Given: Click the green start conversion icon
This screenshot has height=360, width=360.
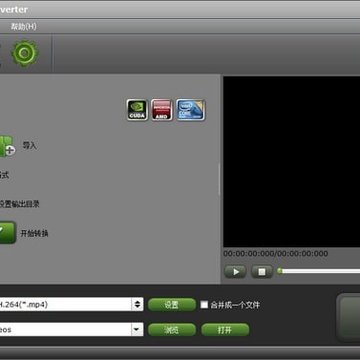Looking at the screenshot, I should pyautogui.click(x=8, y=232).
